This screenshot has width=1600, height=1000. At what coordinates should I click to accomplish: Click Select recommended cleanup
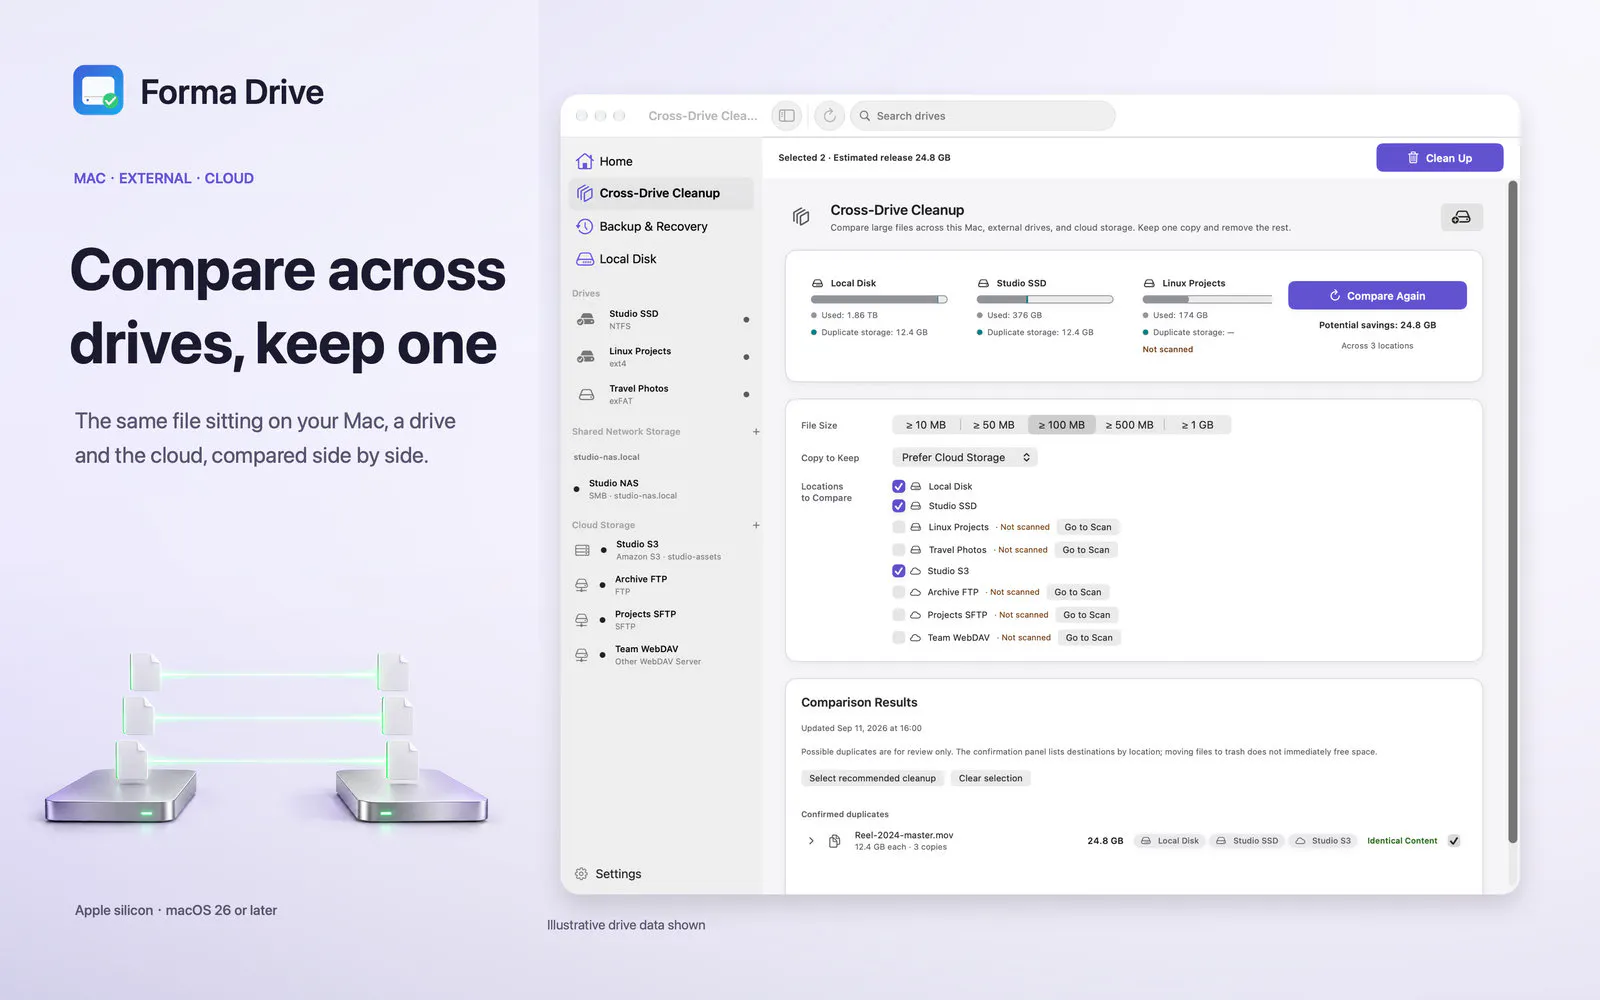coord(872,778)
